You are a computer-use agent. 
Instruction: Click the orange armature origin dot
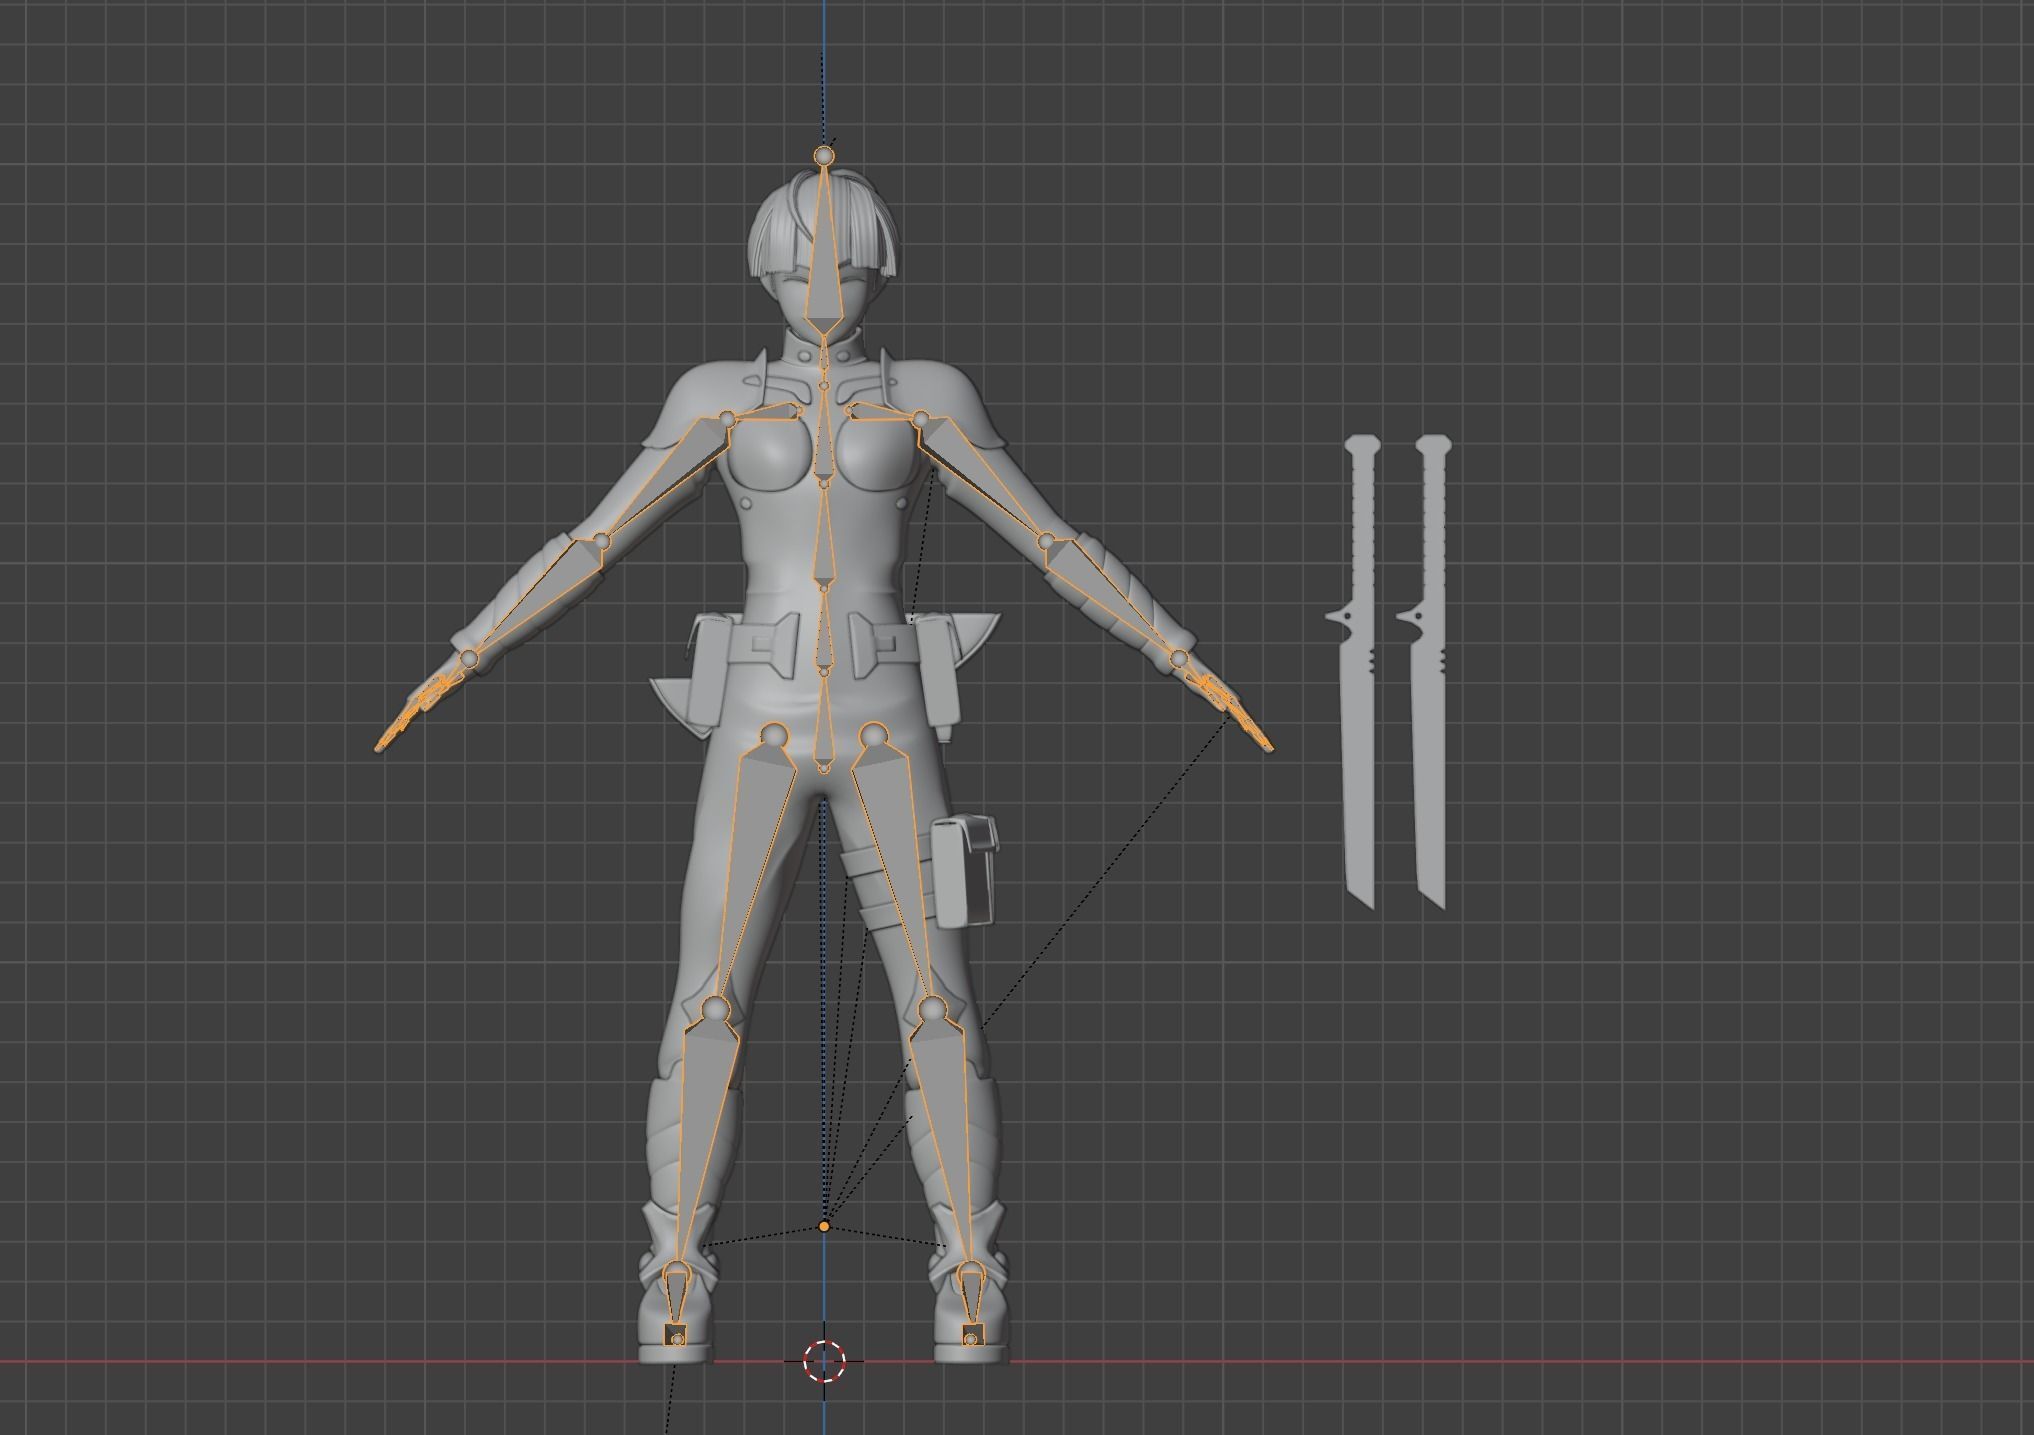click(x=824, y=1226)
